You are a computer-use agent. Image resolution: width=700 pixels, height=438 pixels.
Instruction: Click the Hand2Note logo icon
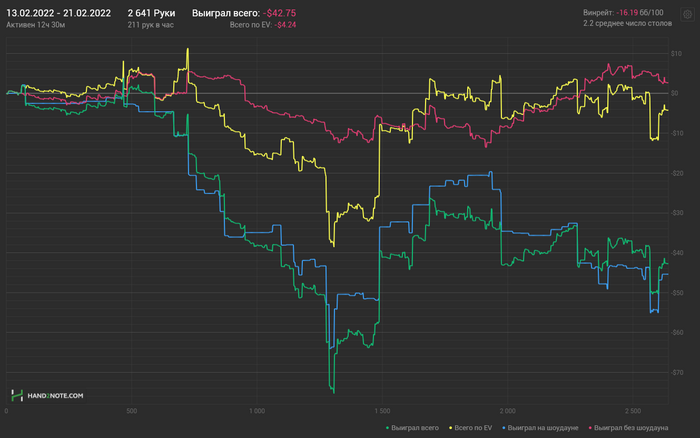tap(17, 395)
